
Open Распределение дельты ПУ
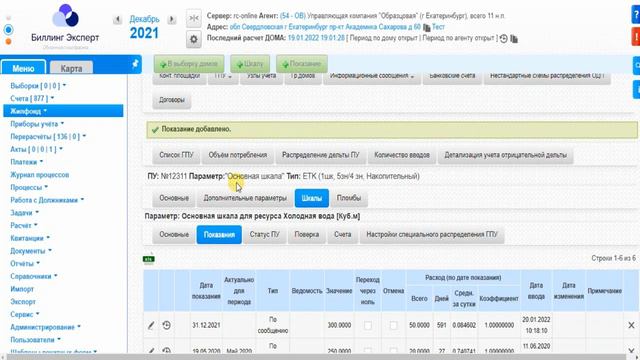pos(321,155)
